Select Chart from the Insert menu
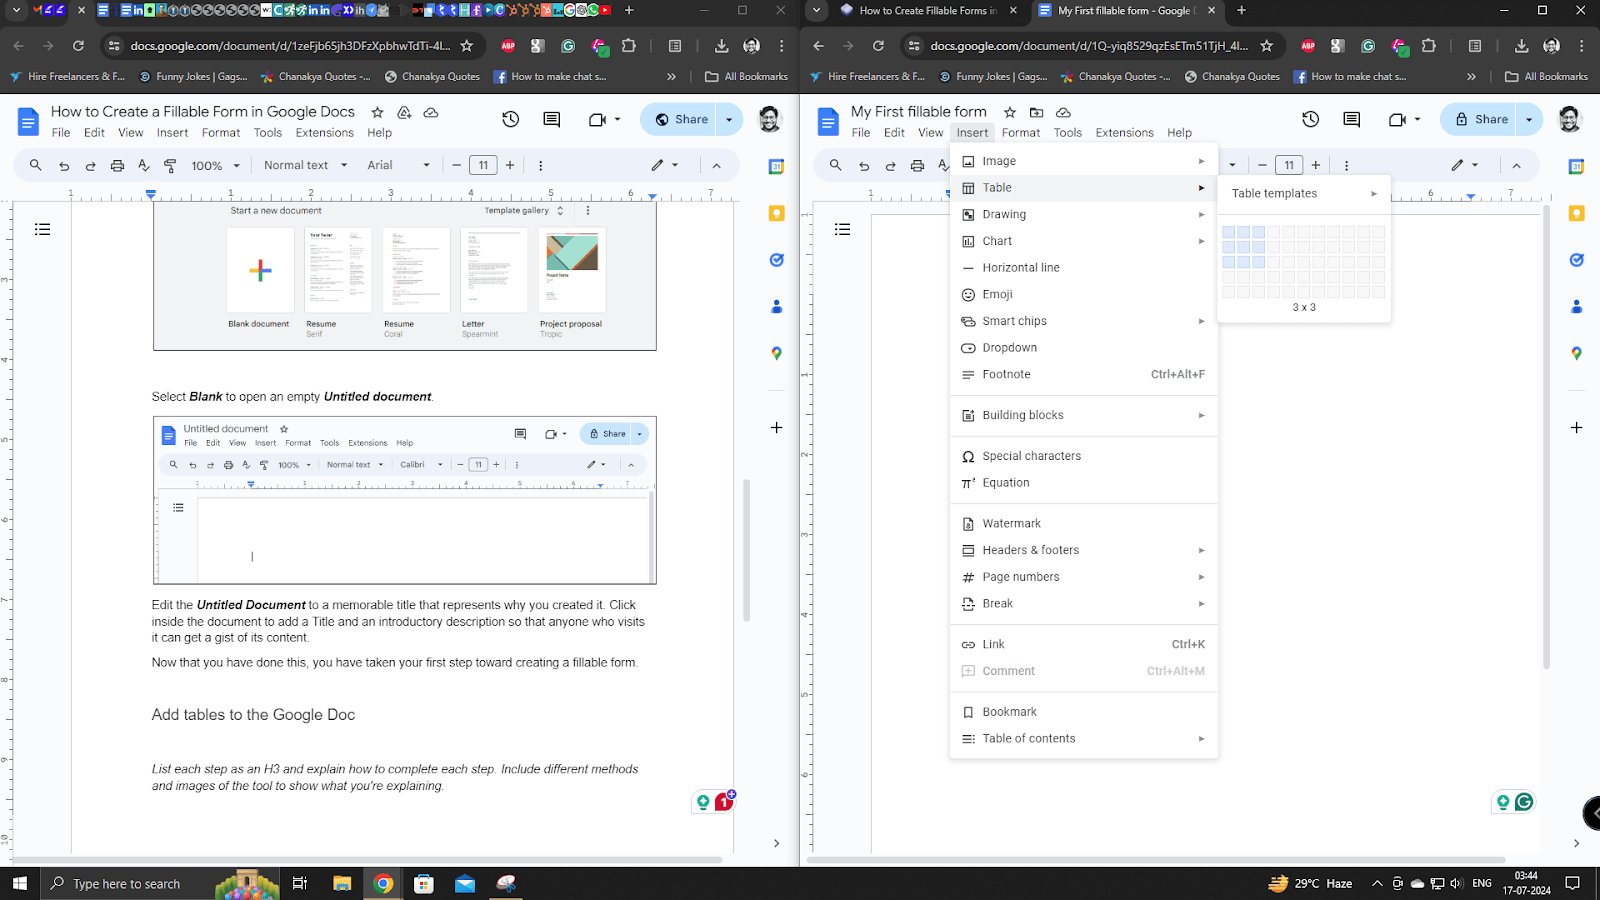Screen dimensions: 1600x900 pyautogui.click(x=998, y=240)
